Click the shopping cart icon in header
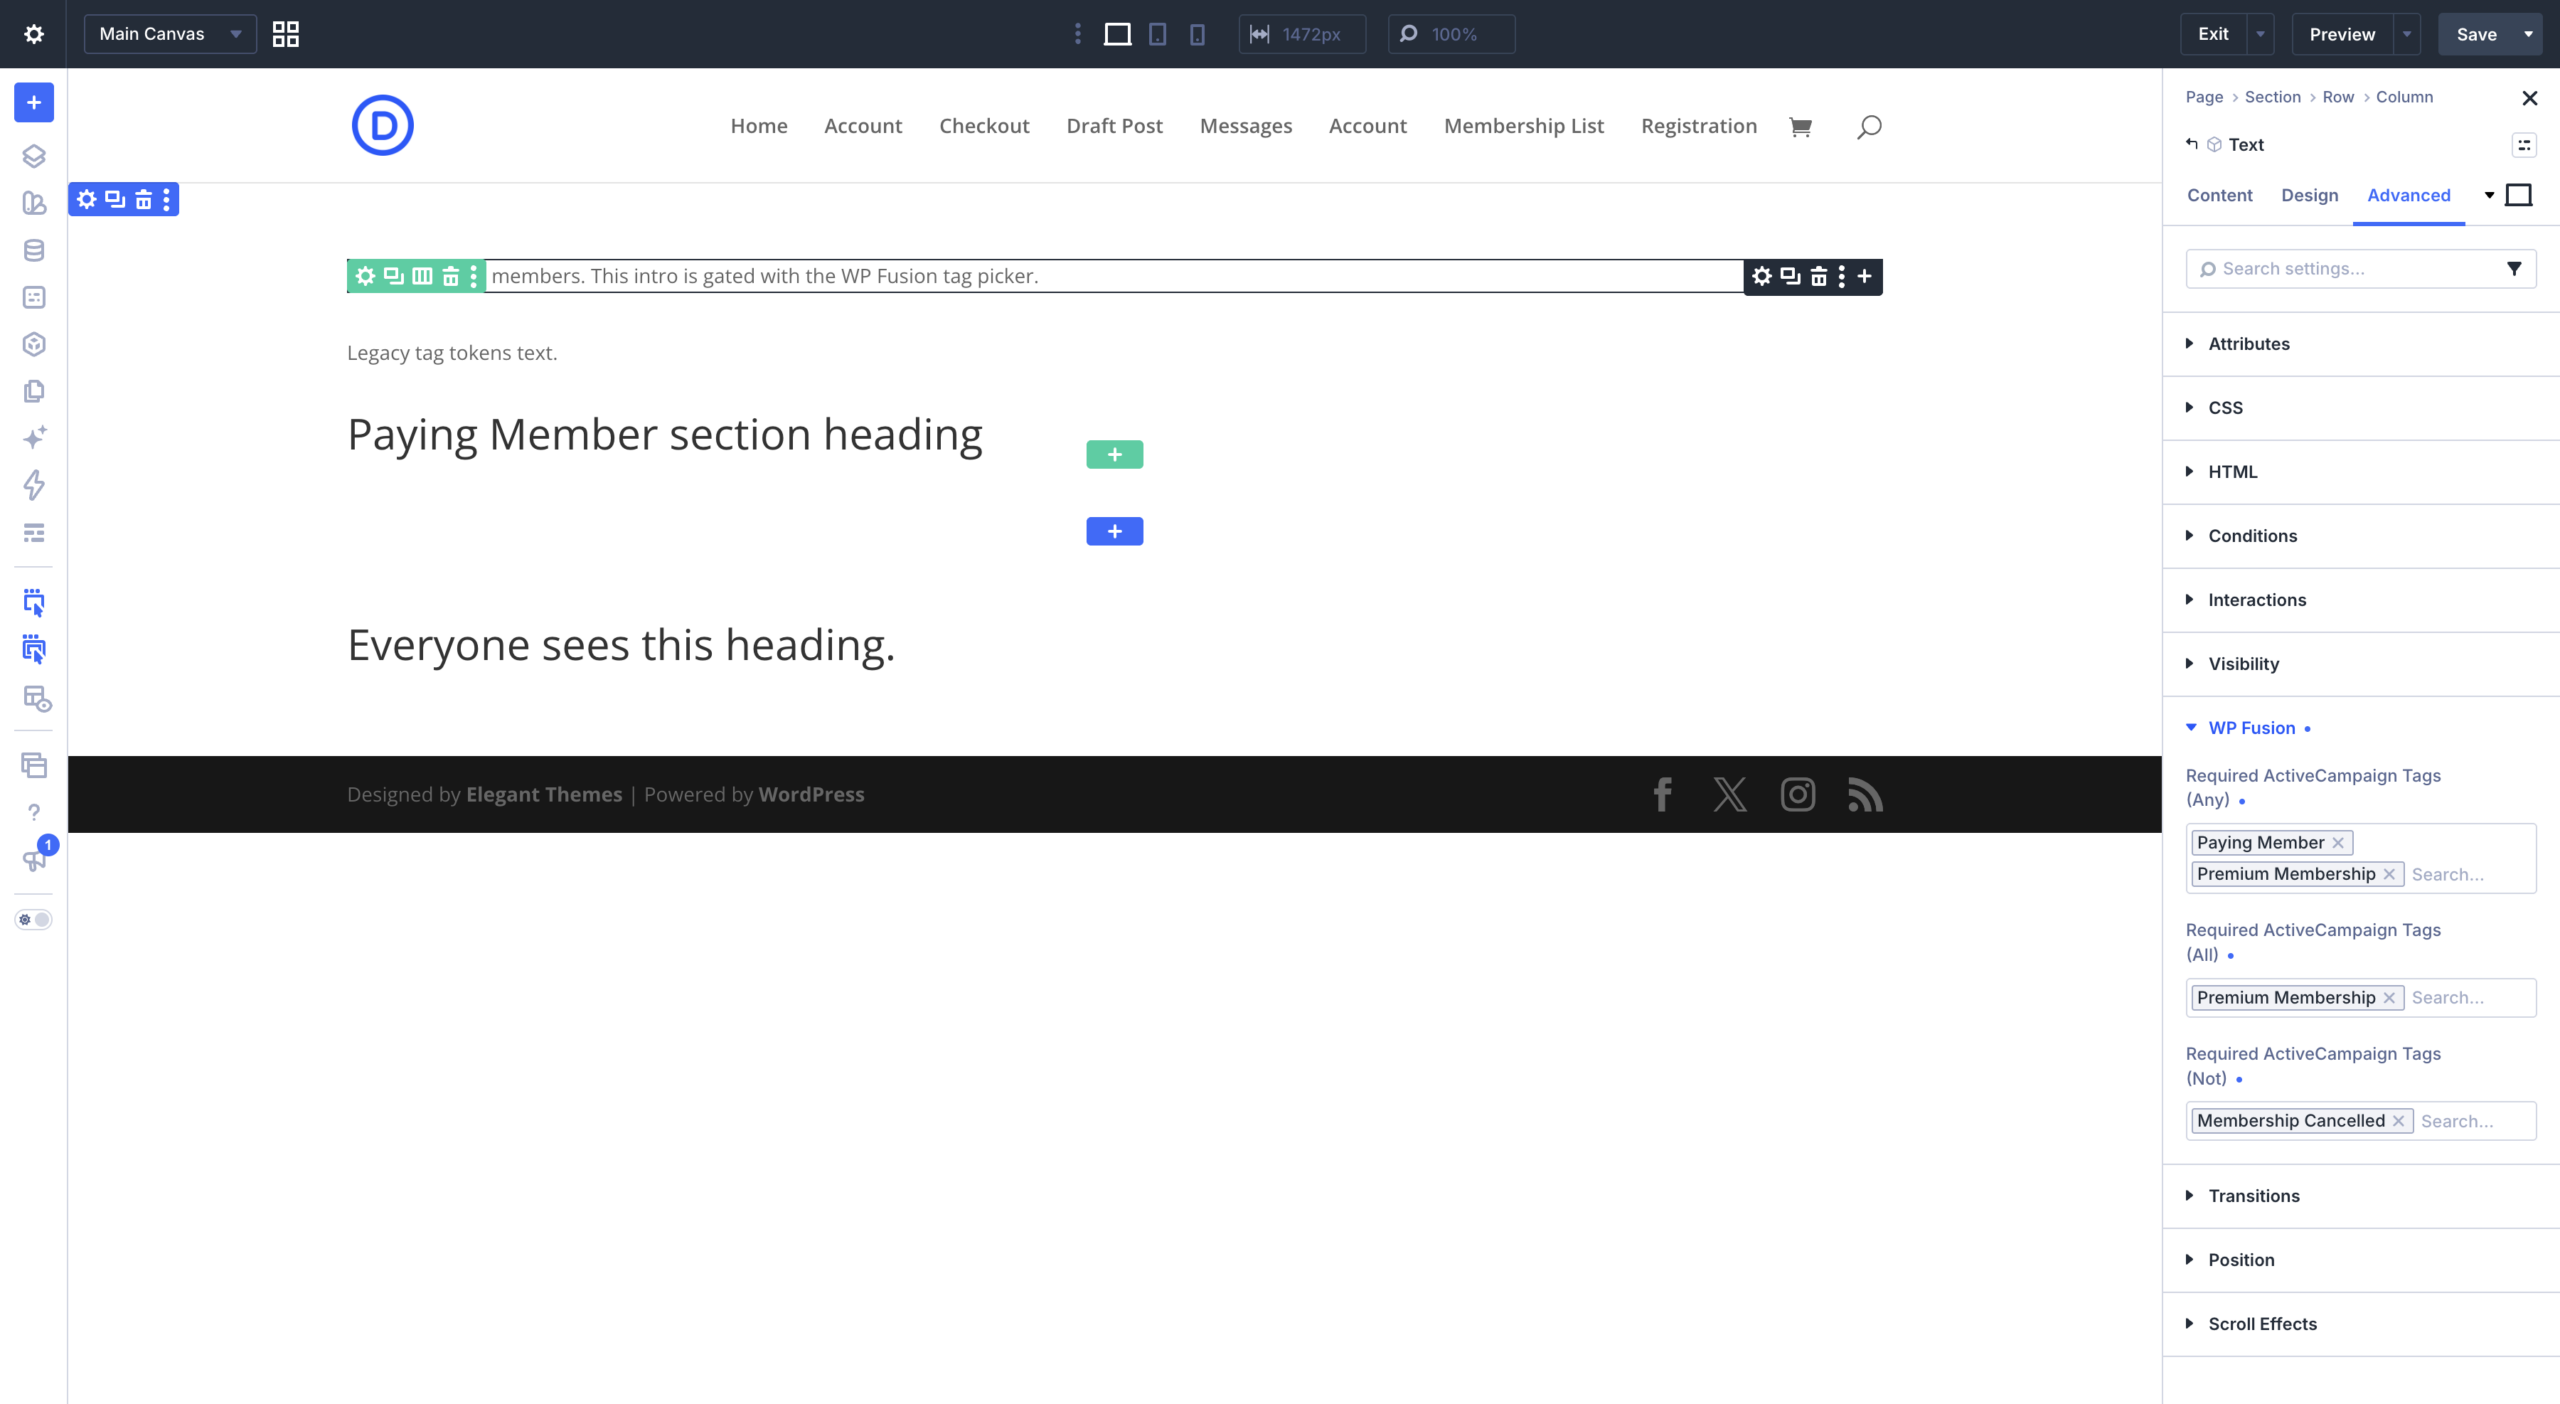 [1800, 126]
